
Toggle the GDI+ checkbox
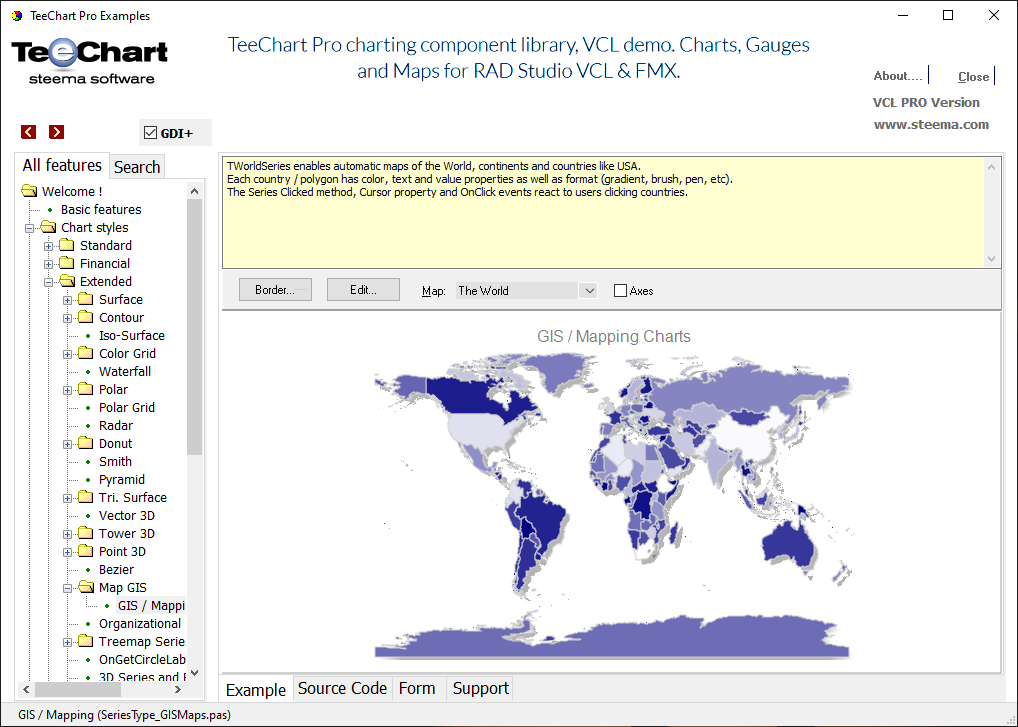point(151,133)
